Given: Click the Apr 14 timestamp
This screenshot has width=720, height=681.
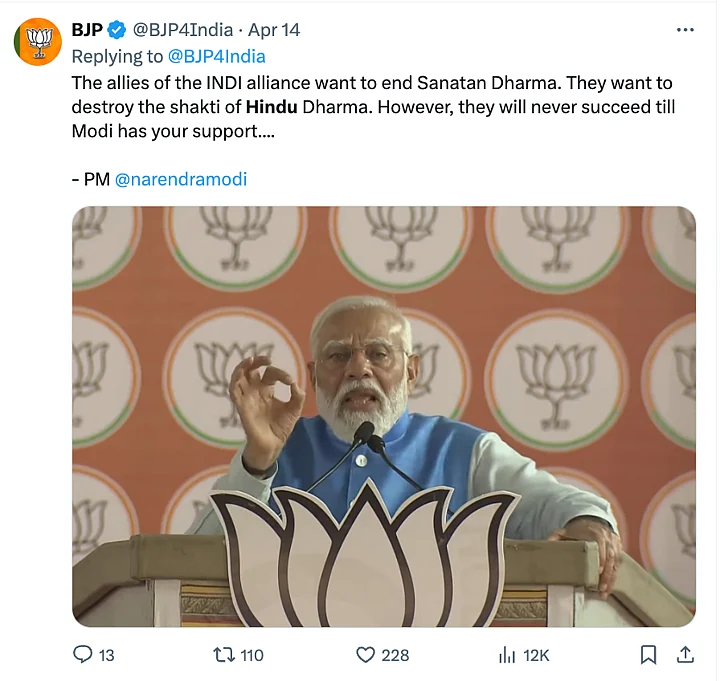Looking at the screenshot, I should click(x=274, y=30).
